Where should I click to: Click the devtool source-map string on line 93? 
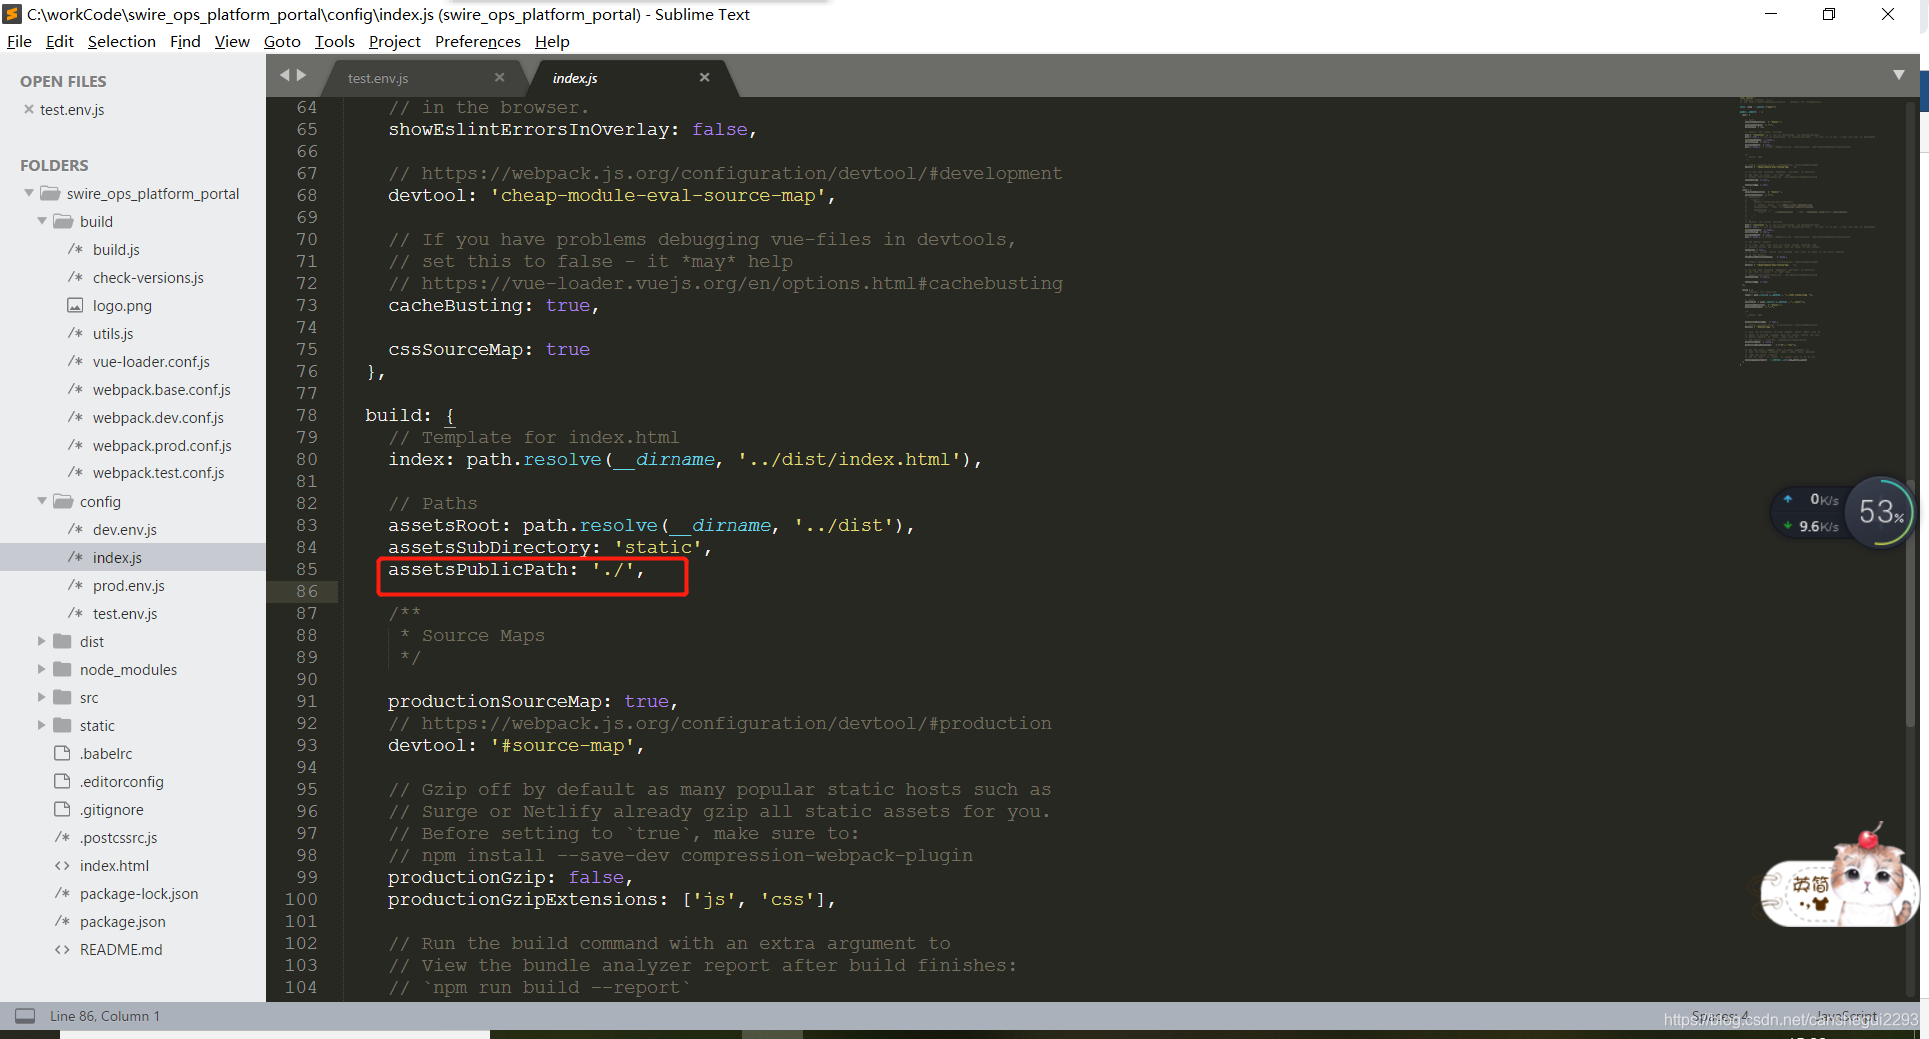point(562,745)
